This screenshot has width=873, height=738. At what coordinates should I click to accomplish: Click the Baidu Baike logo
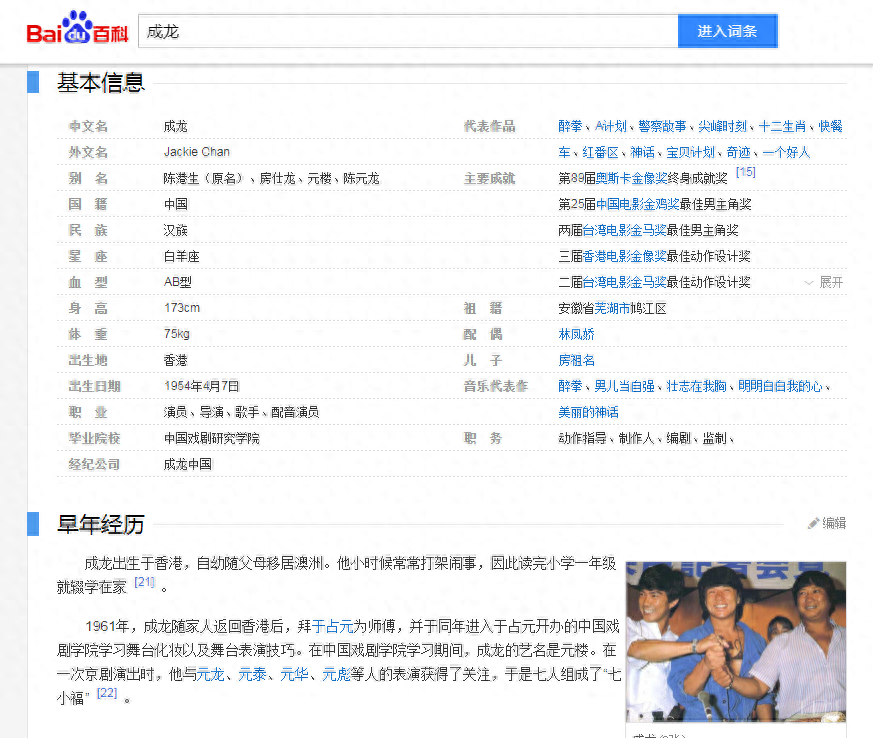pos(77,31)
